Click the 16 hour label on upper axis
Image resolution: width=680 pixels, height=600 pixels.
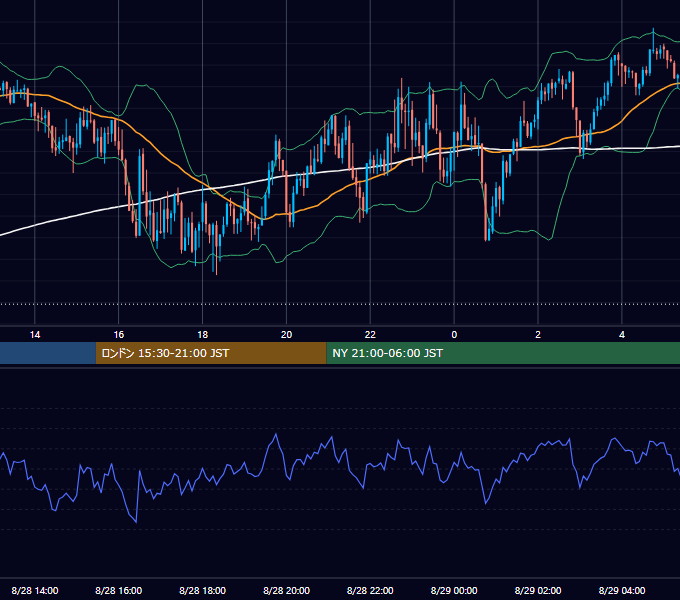pyautogui.click(x=119, y=335)
